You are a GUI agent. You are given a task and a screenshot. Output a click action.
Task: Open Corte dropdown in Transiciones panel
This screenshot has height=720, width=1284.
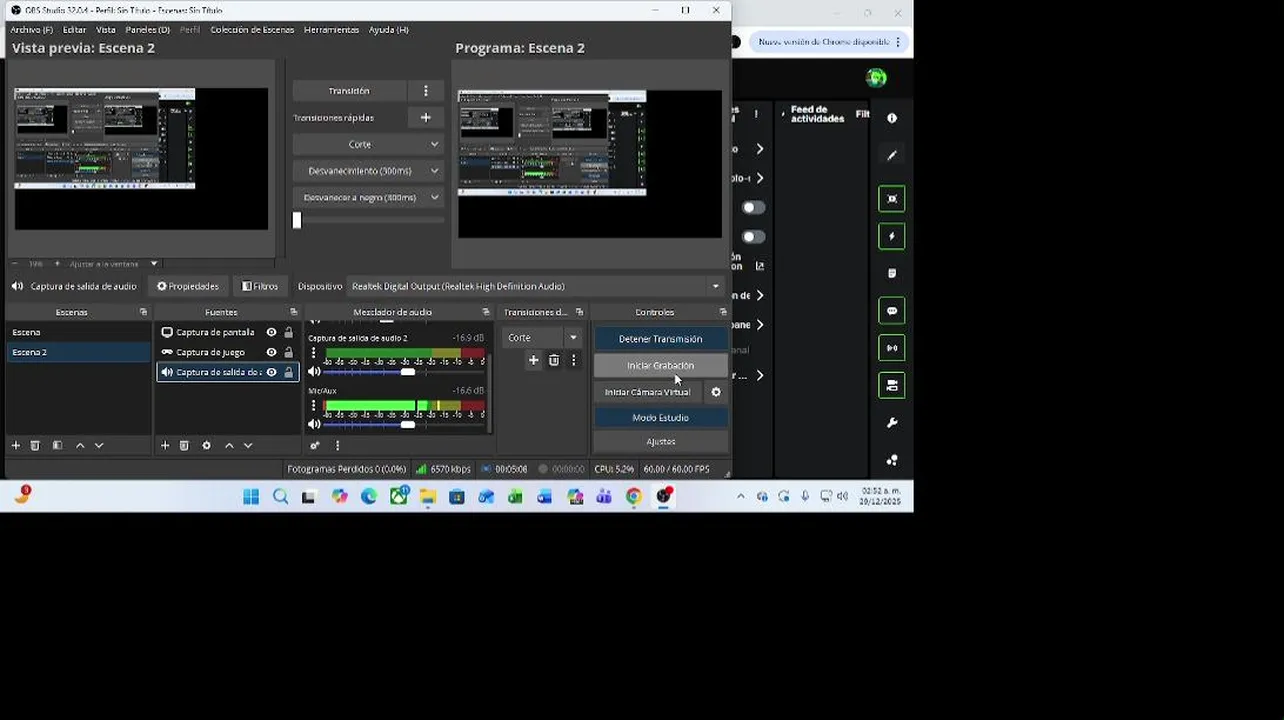pos(541,337)
